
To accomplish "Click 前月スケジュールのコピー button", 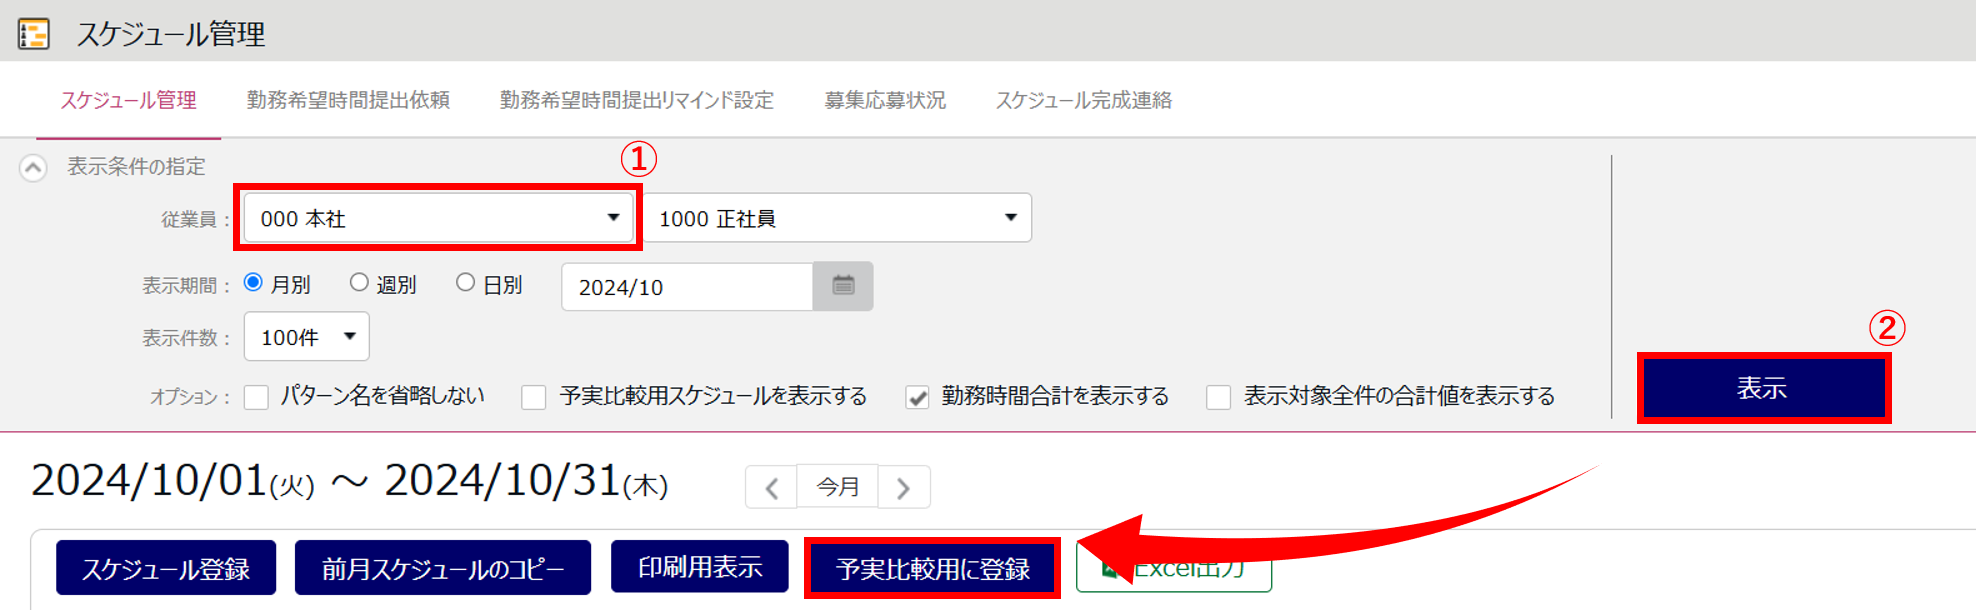I will 443,568.
